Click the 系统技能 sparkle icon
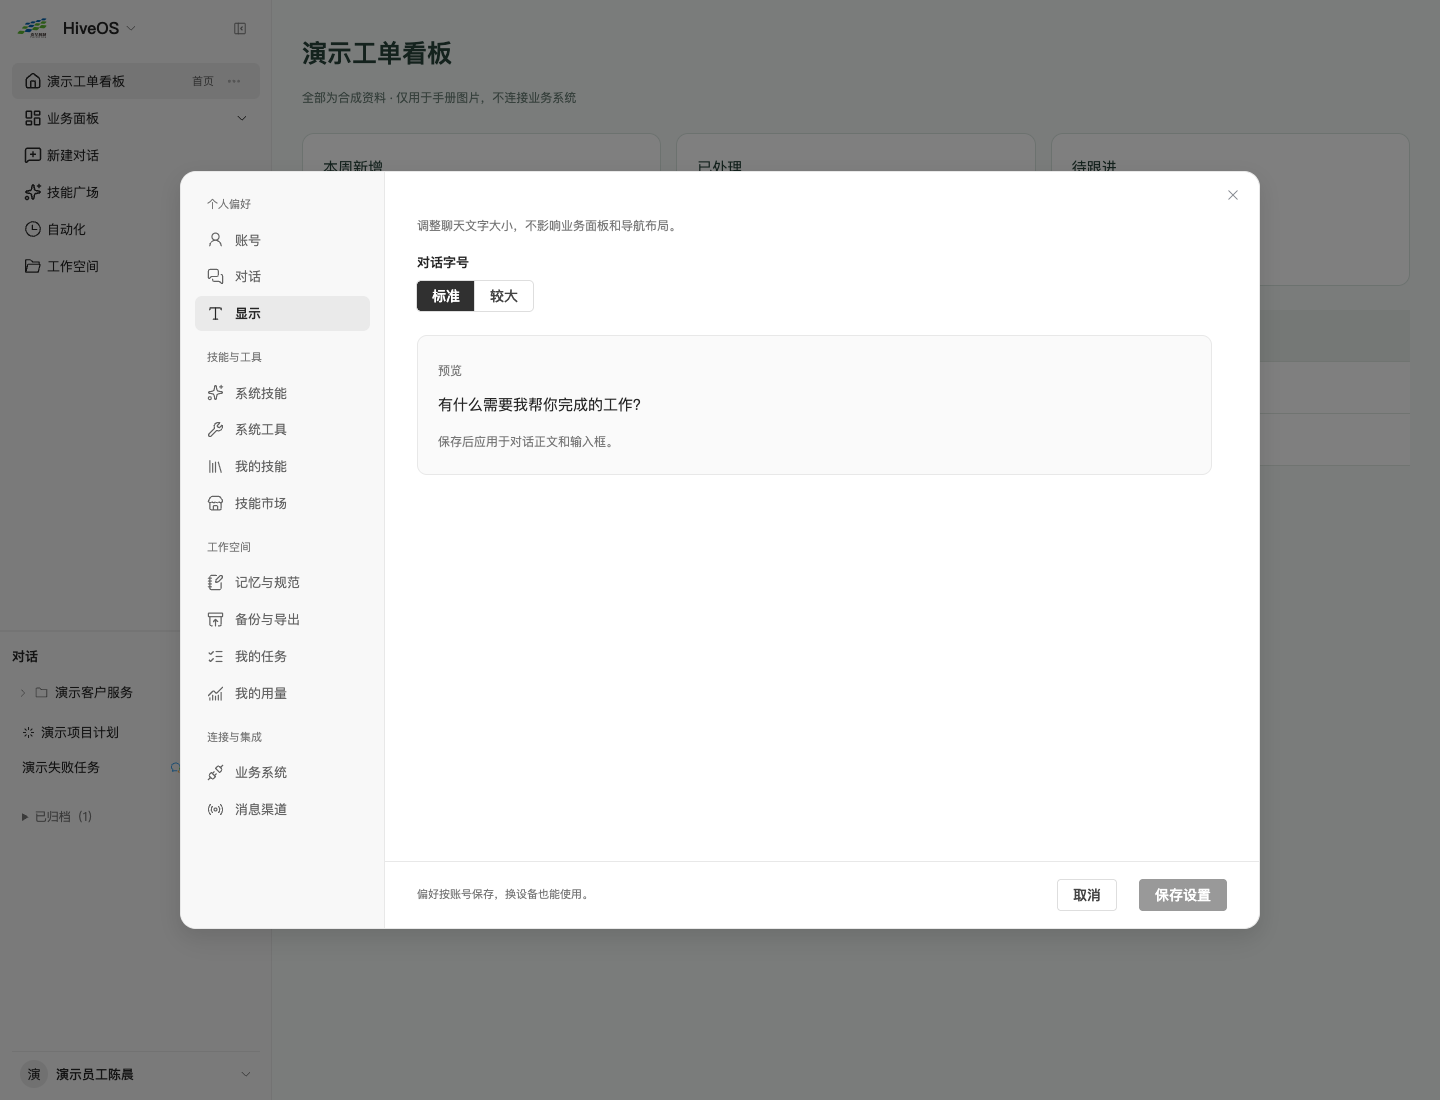The width and height of the screenshot is (1440, 1100). [x=215, y=393]
